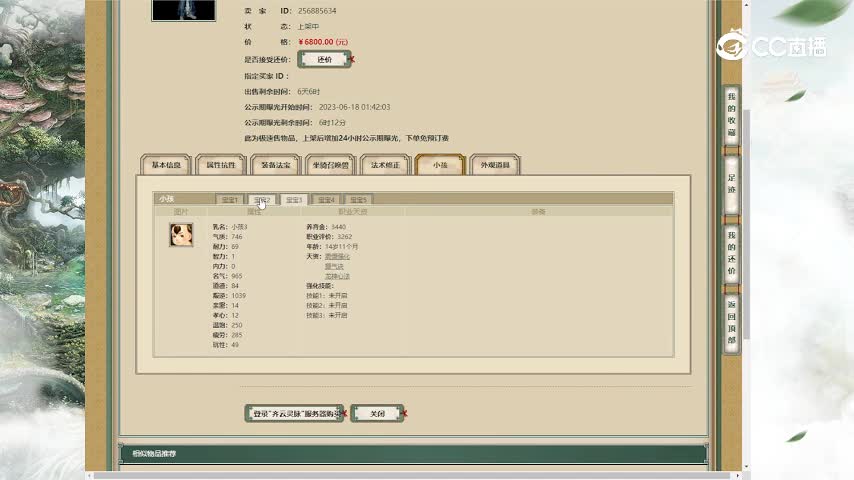The width and height of the screenshot is (854, 480).
Task: Open the 我的还价 sidebar item
Action: [732, 253]
